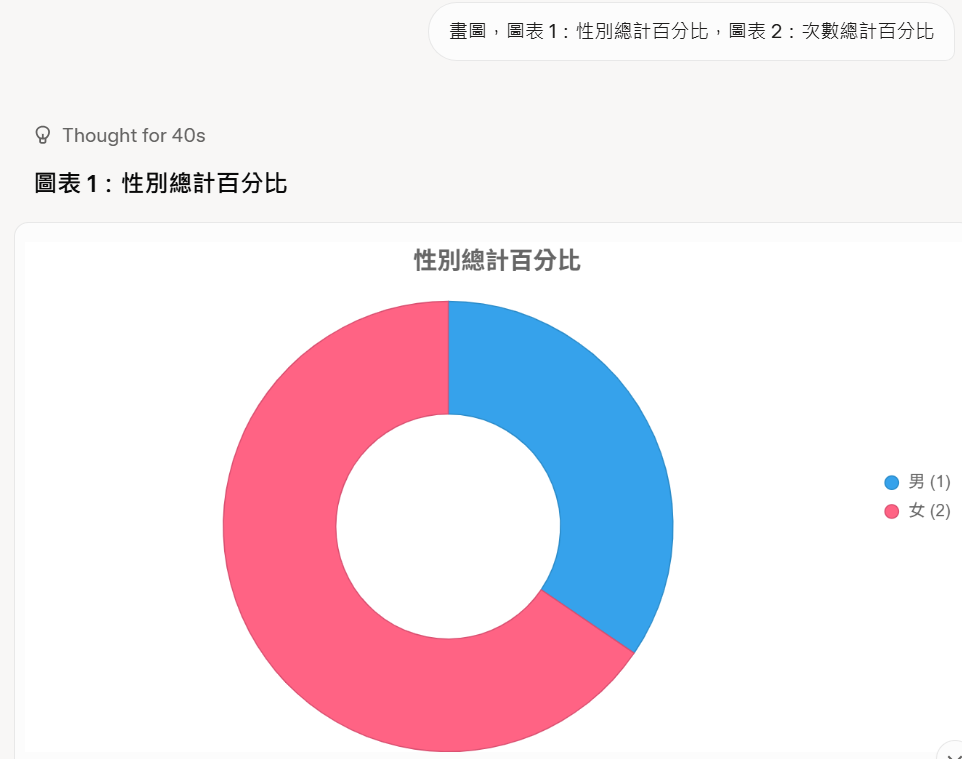Click the 男 (1) legend label
962x759 pixels.
(929, 483)
